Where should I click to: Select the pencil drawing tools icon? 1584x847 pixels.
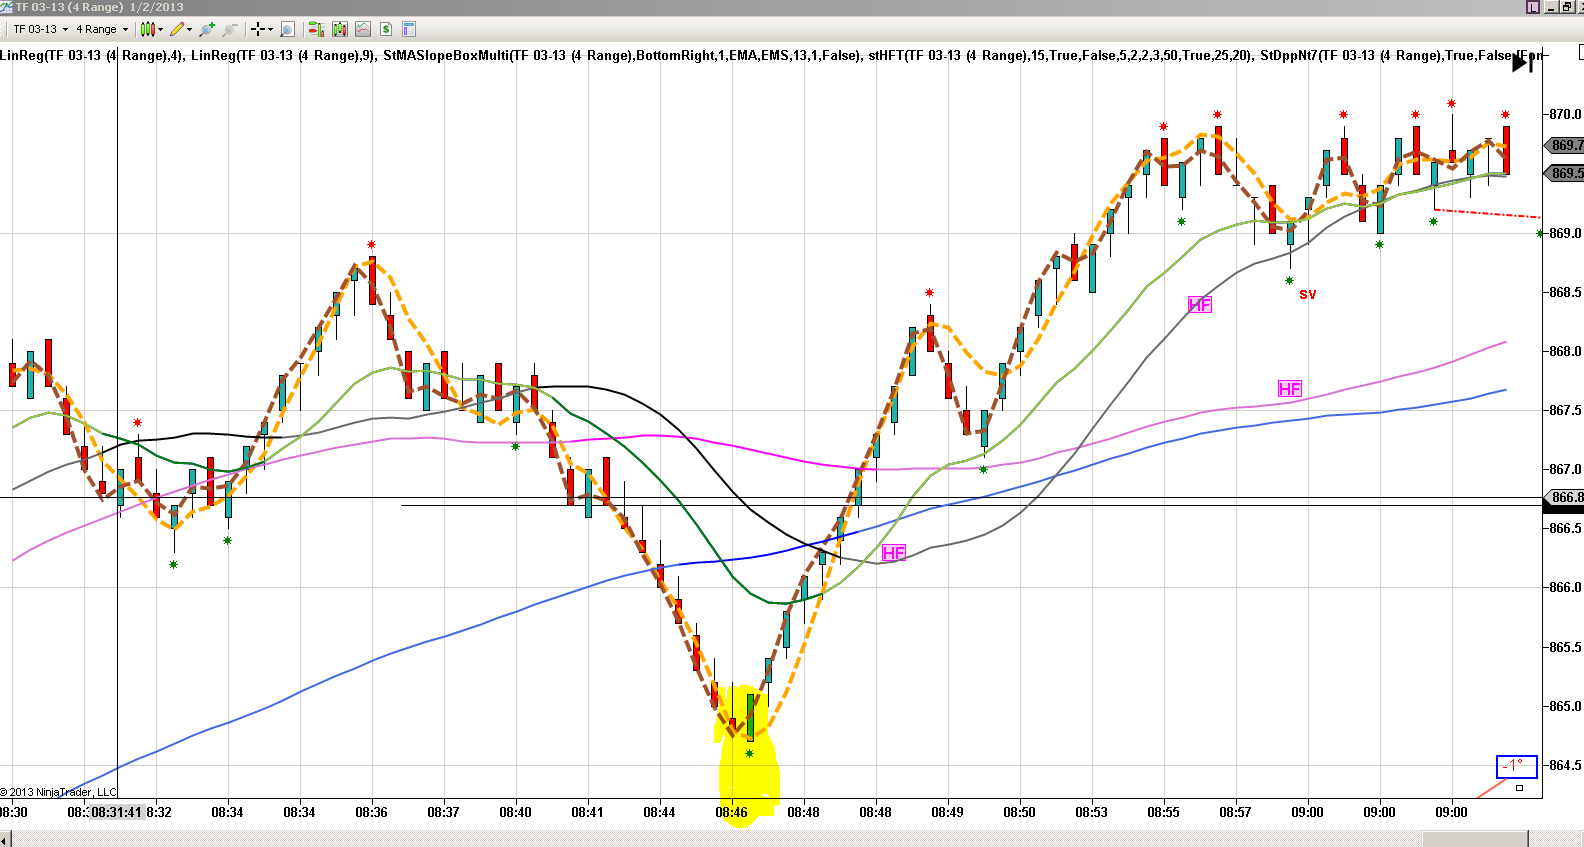(x=177, y=29)
